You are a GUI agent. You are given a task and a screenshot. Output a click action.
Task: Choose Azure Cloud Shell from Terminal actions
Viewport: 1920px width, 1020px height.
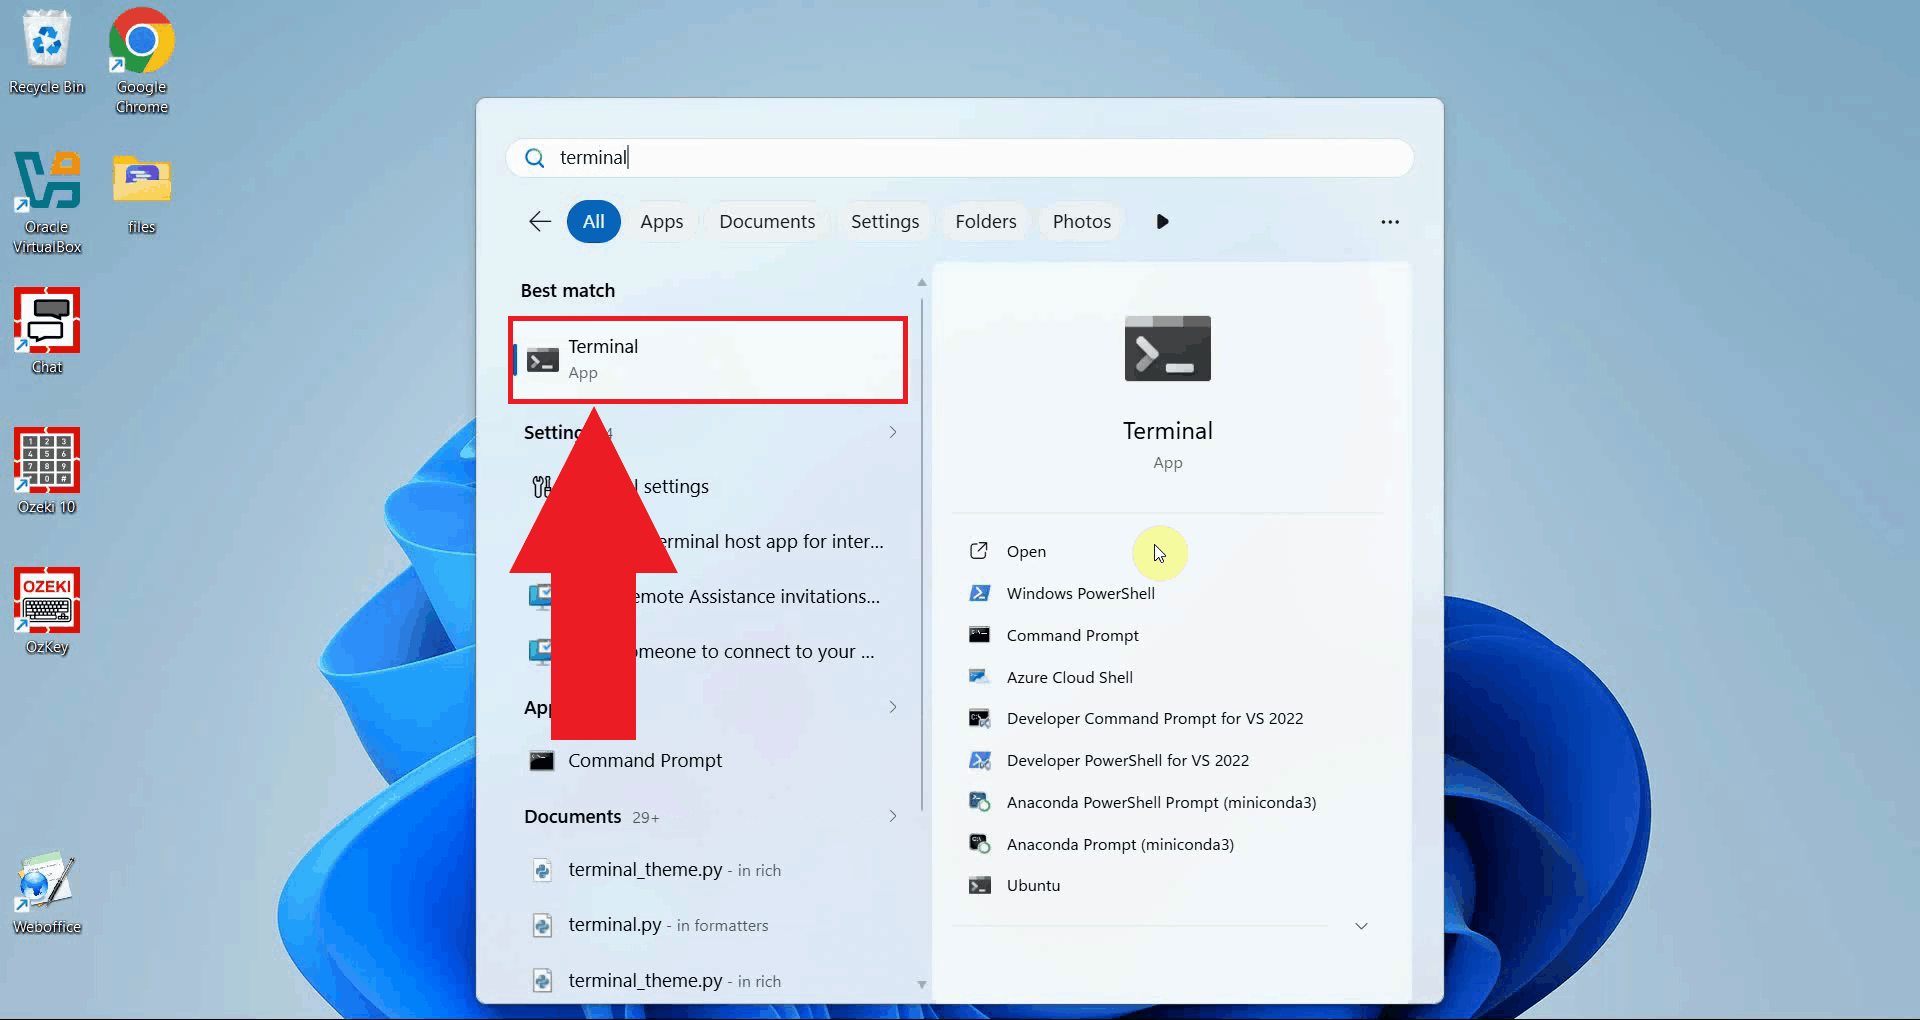pos(1070,677)
